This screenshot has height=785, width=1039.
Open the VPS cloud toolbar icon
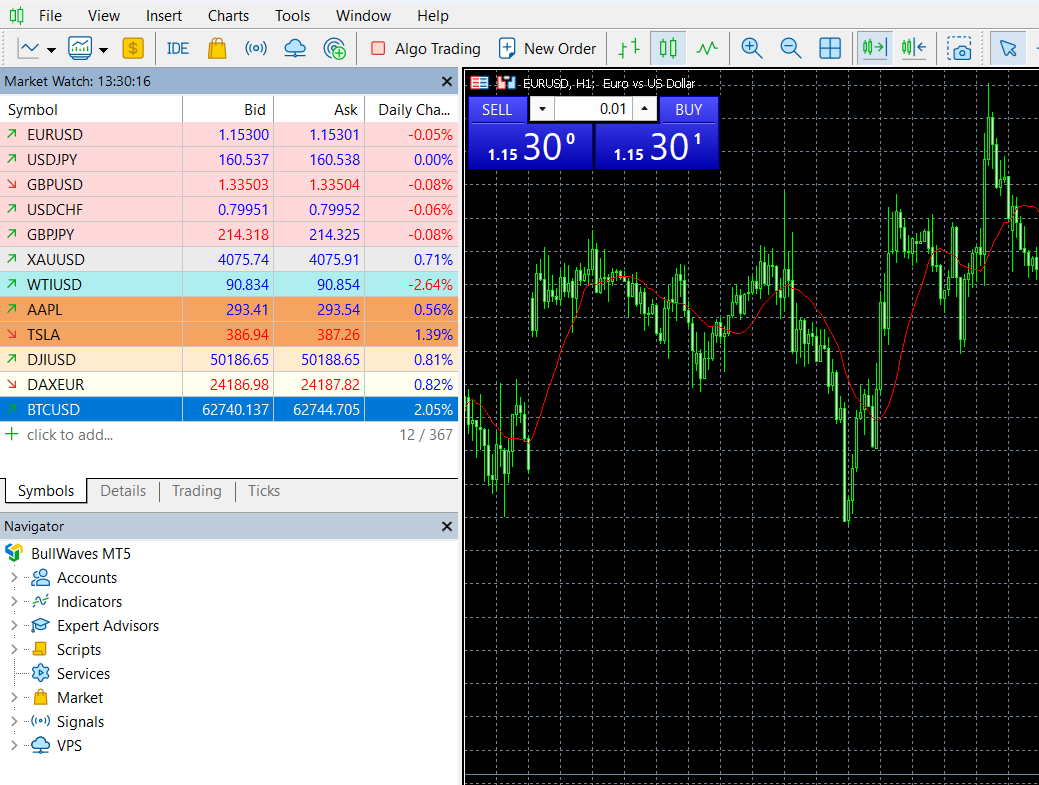tap(295, 48)
